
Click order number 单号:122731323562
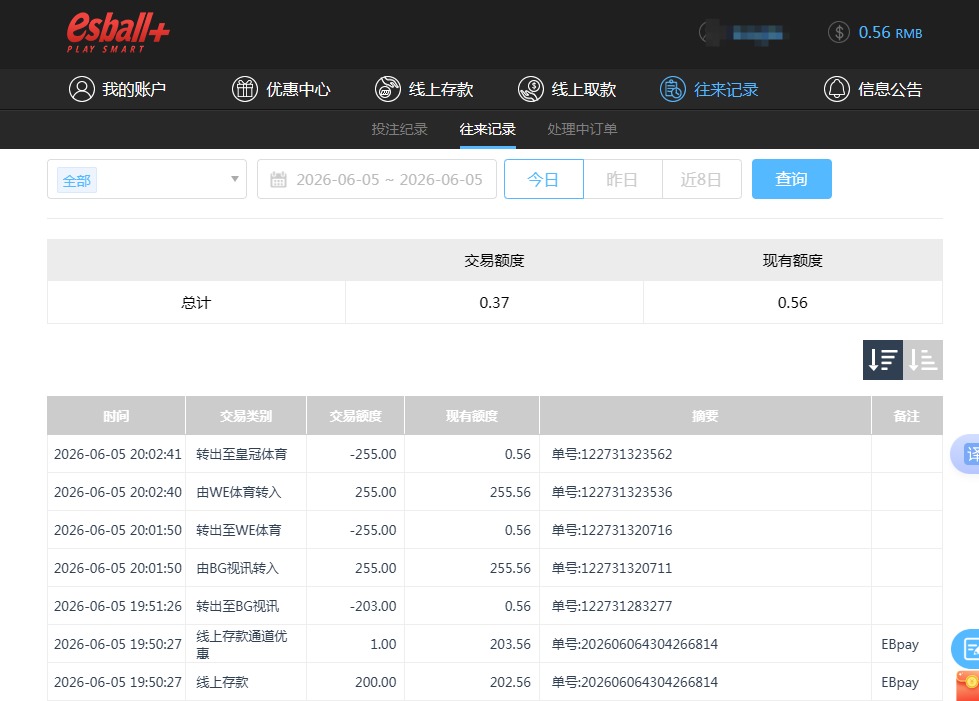click(x=612, y=454)
